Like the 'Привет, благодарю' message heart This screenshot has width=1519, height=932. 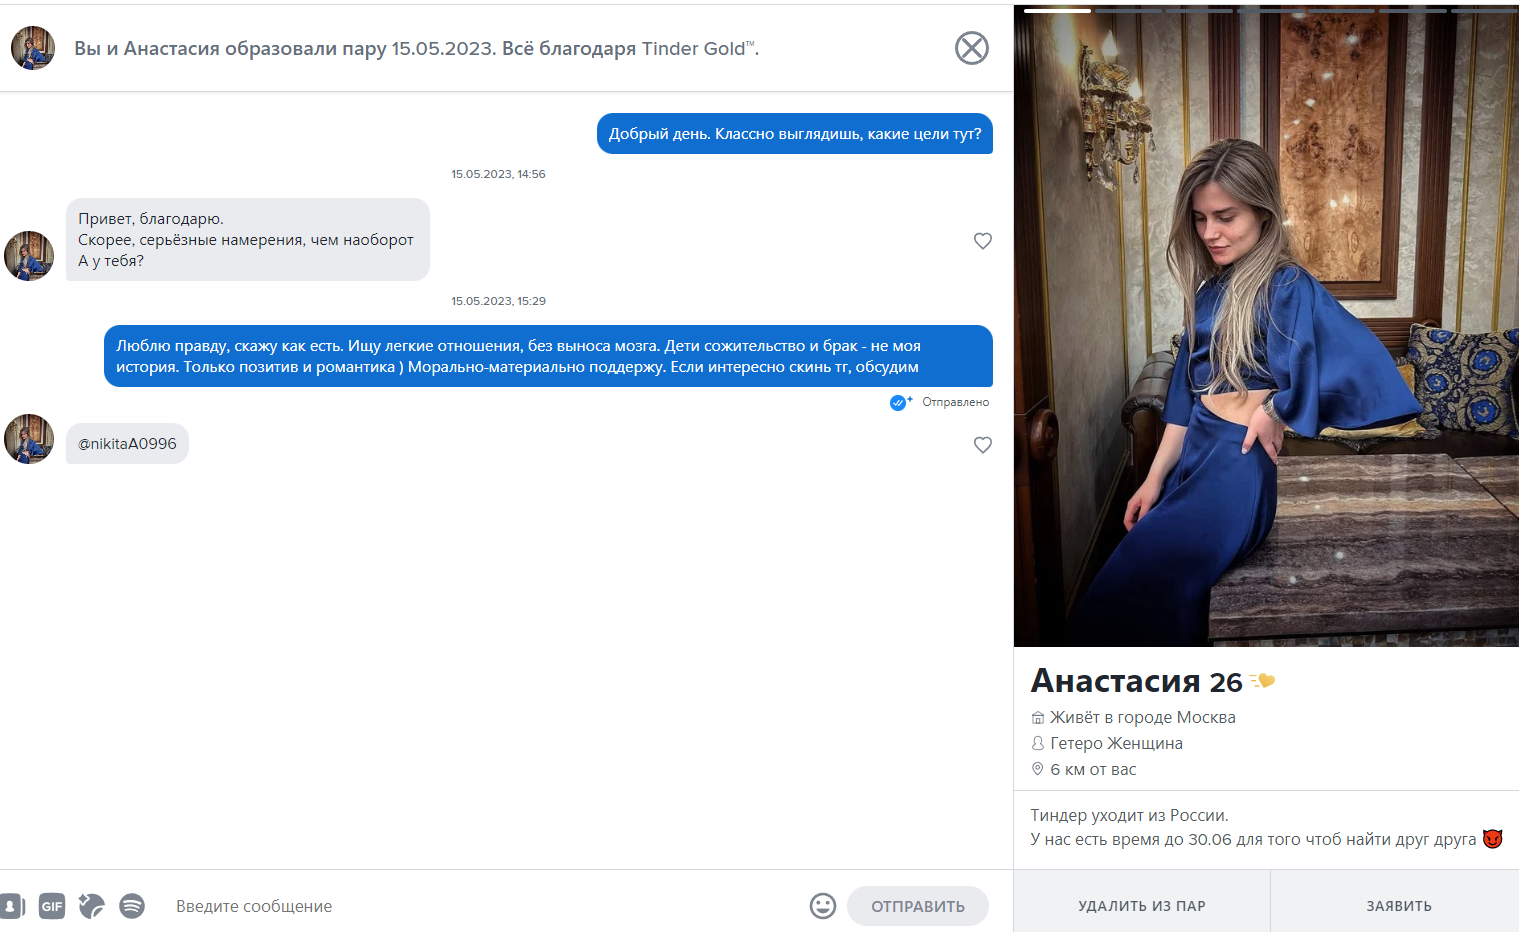[983, 241]
